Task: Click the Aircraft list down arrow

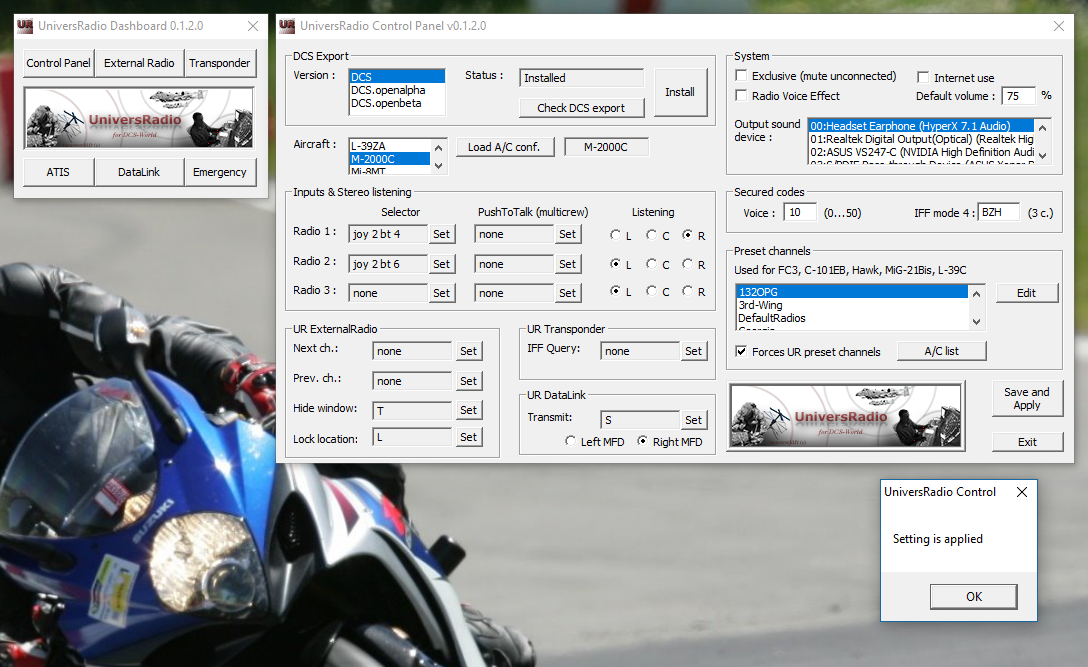Action: 439,165
